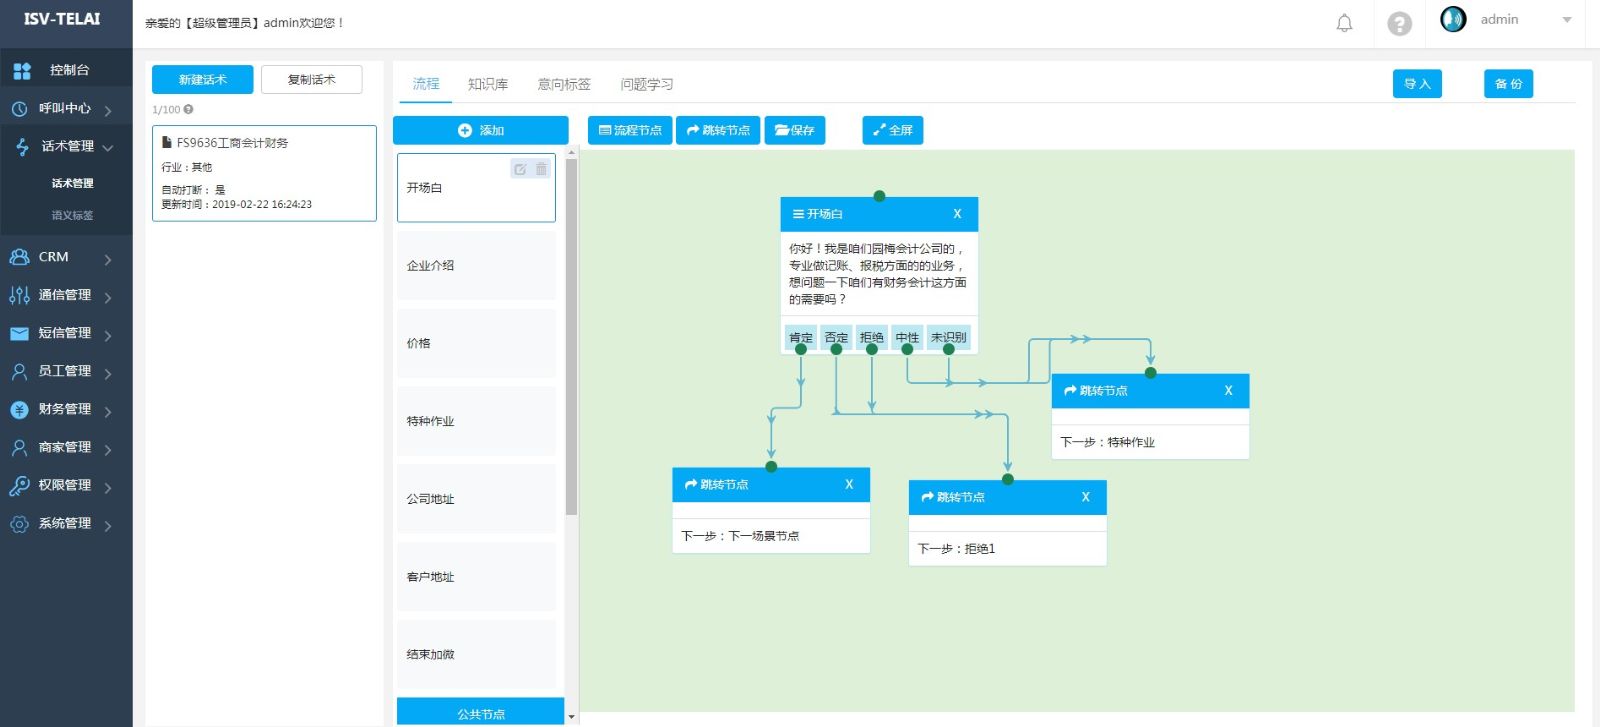Expand the 呼叫中心 sidebar menu
Image resolution: width=1600 pixels, height=727 pixels.
pyautogui.click(x=66, y=109)
